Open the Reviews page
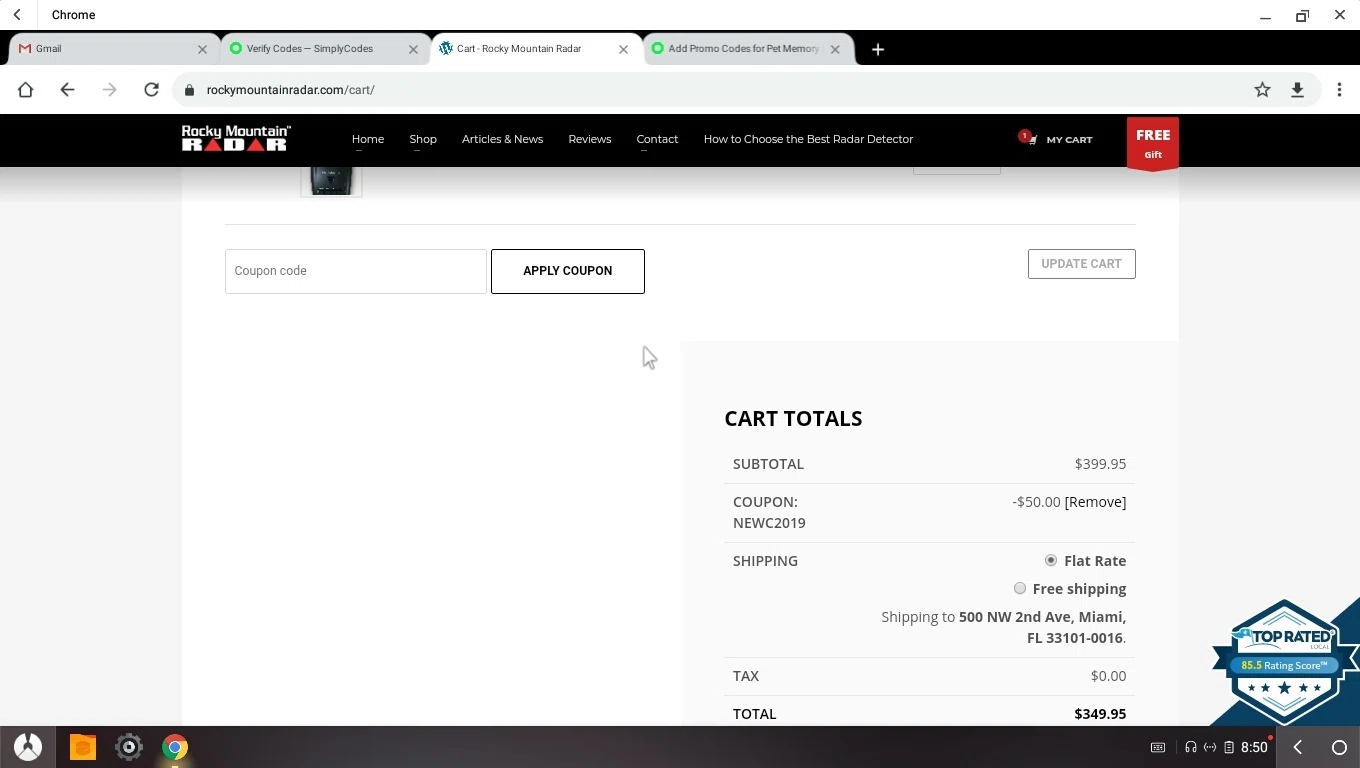 tap(590, 139)
